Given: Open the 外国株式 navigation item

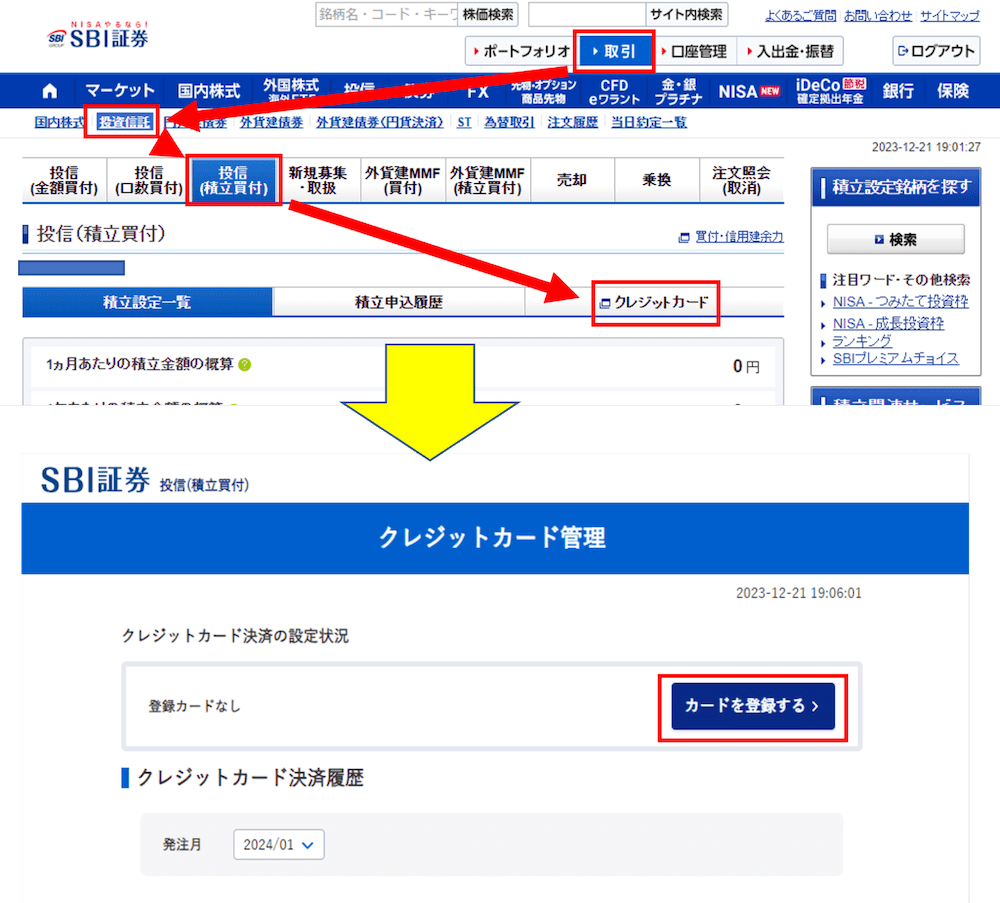Looking at the screenshot, I should click(291, 90).
